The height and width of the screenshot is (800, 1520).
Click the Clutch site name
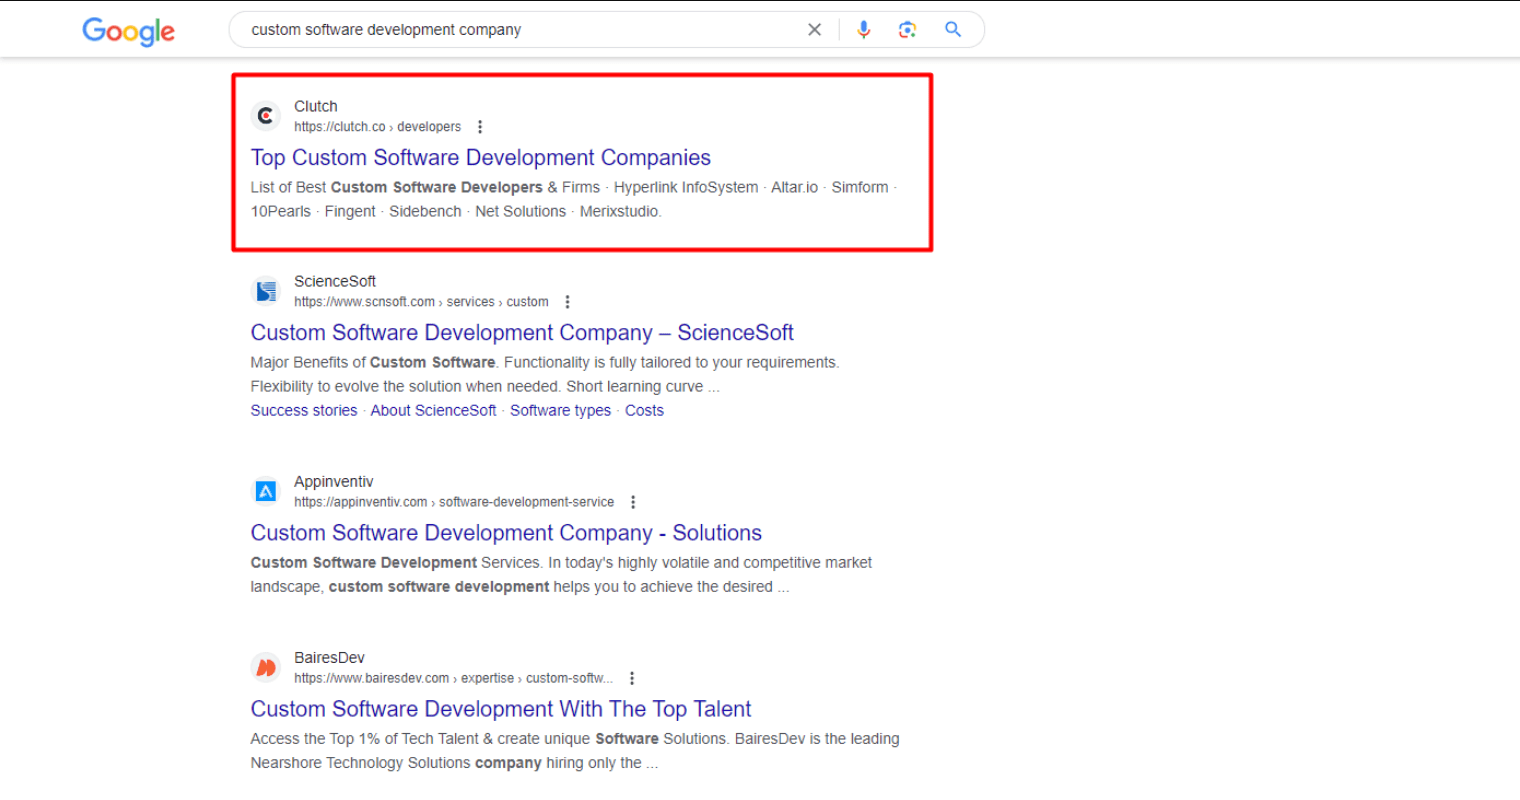[316, 106]
